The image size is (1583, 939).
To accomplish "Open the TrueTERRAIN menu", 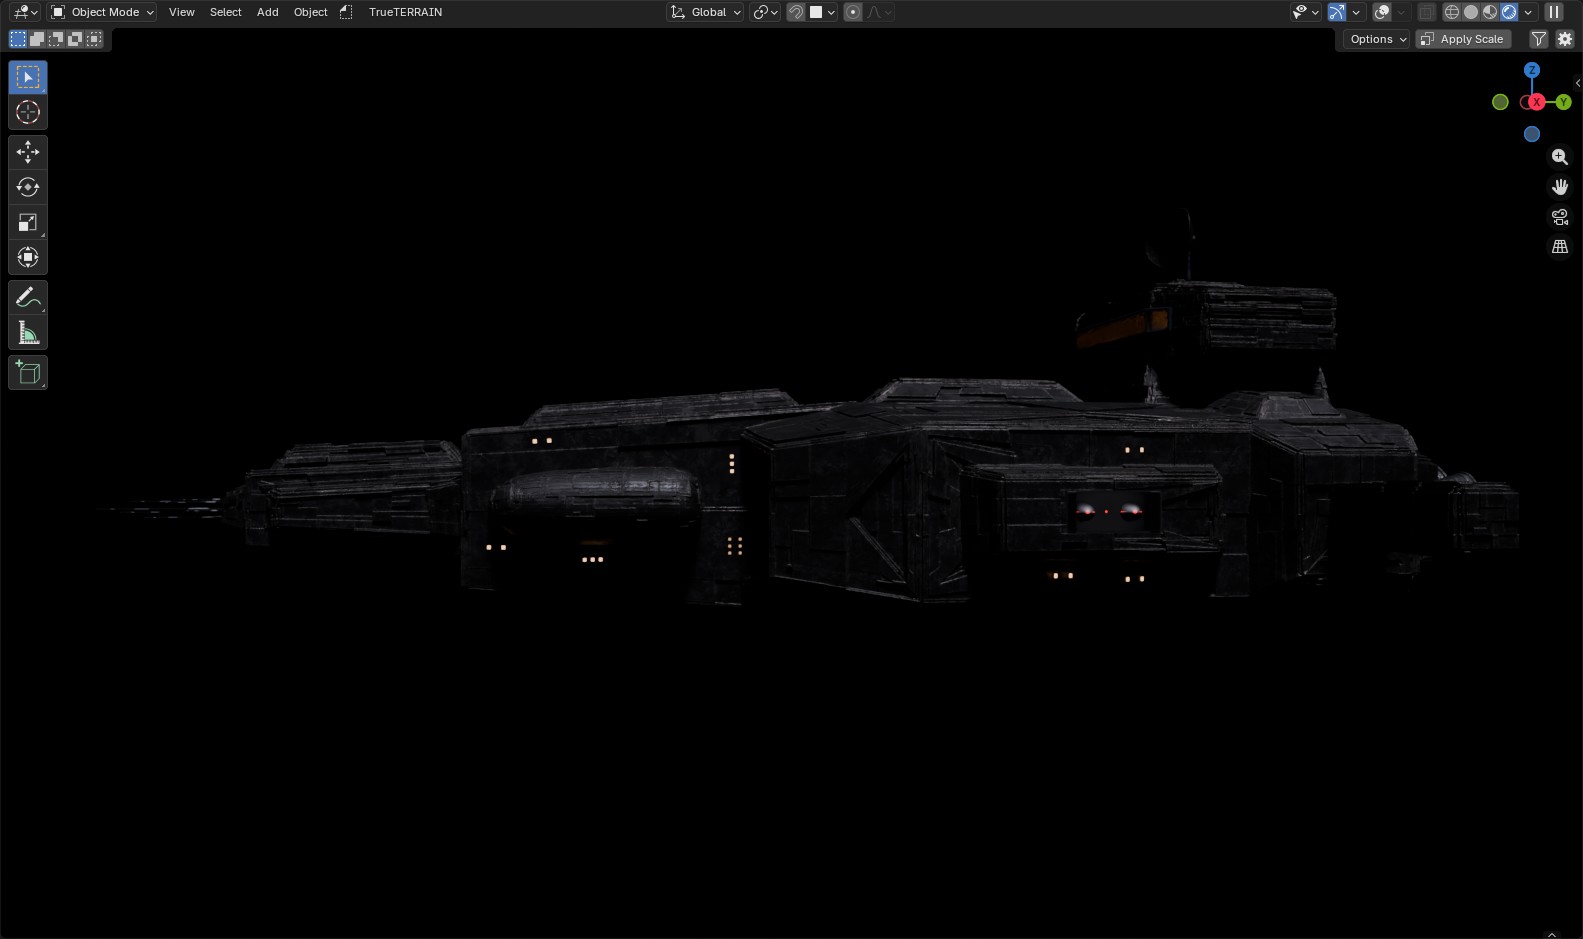I will pos(405,12).
